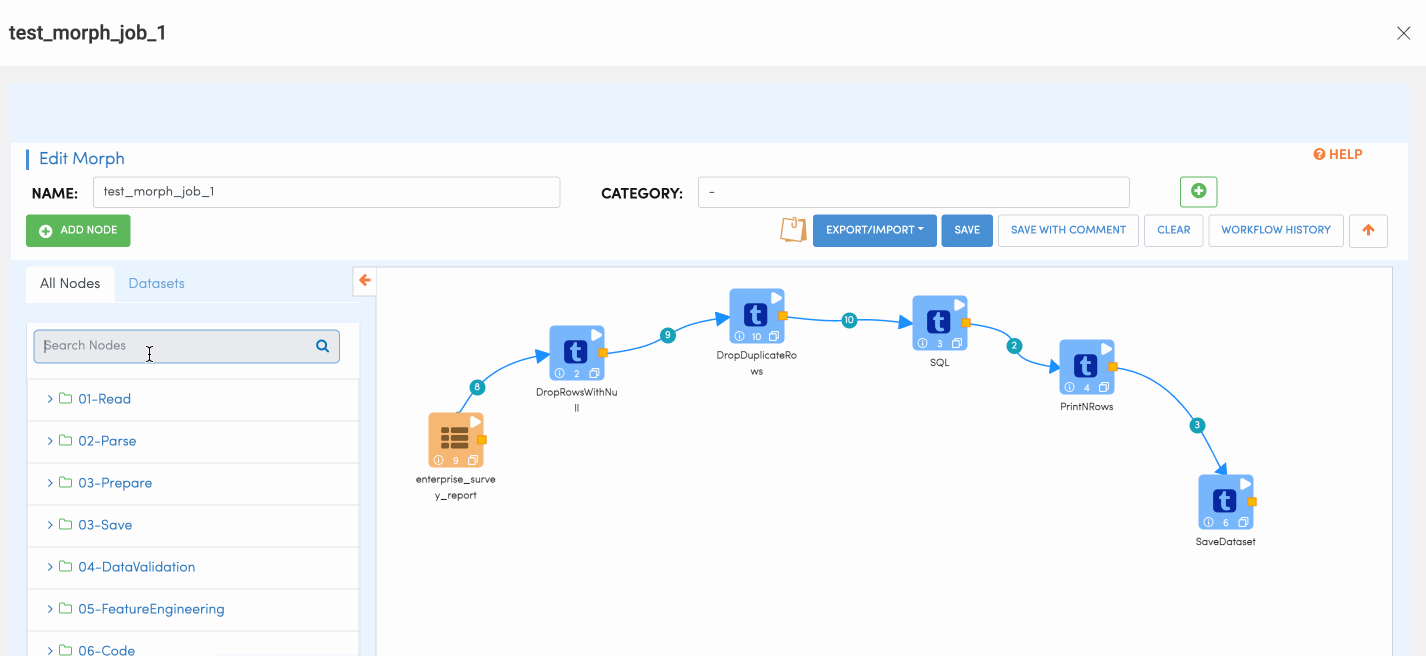
Task: Open the Help link
Action: 1338,154
